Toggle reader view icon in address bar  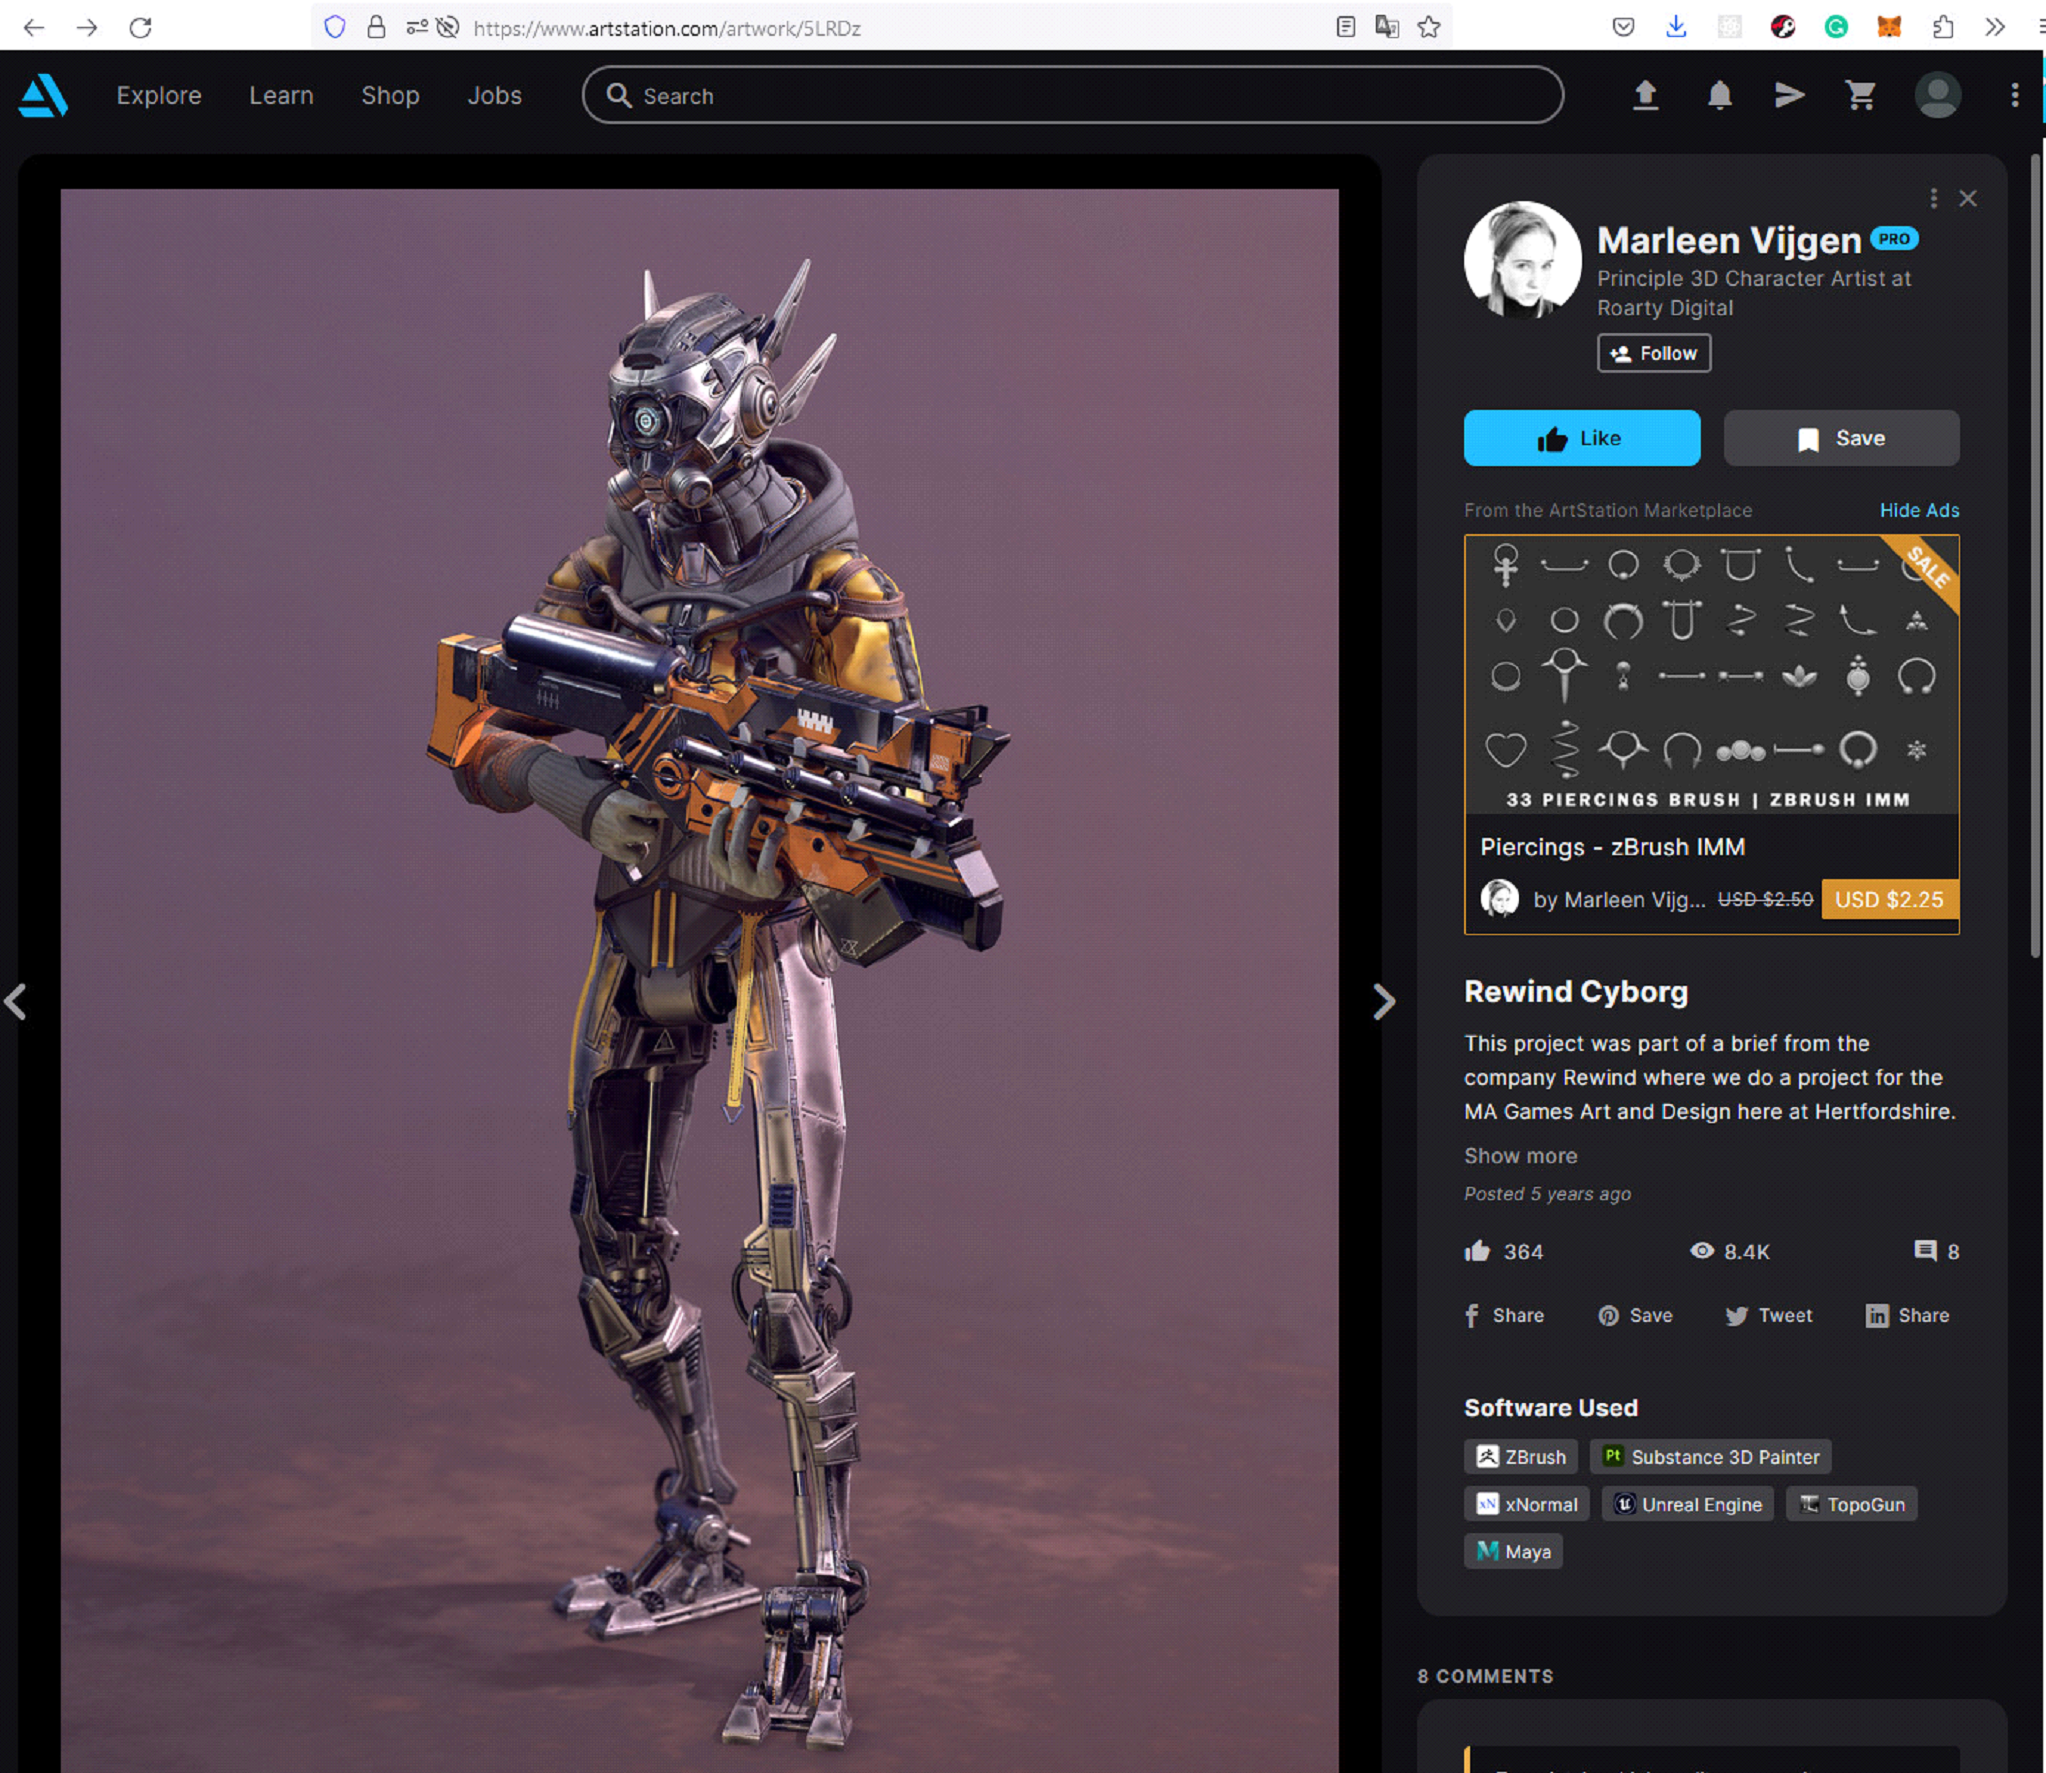1345,27
